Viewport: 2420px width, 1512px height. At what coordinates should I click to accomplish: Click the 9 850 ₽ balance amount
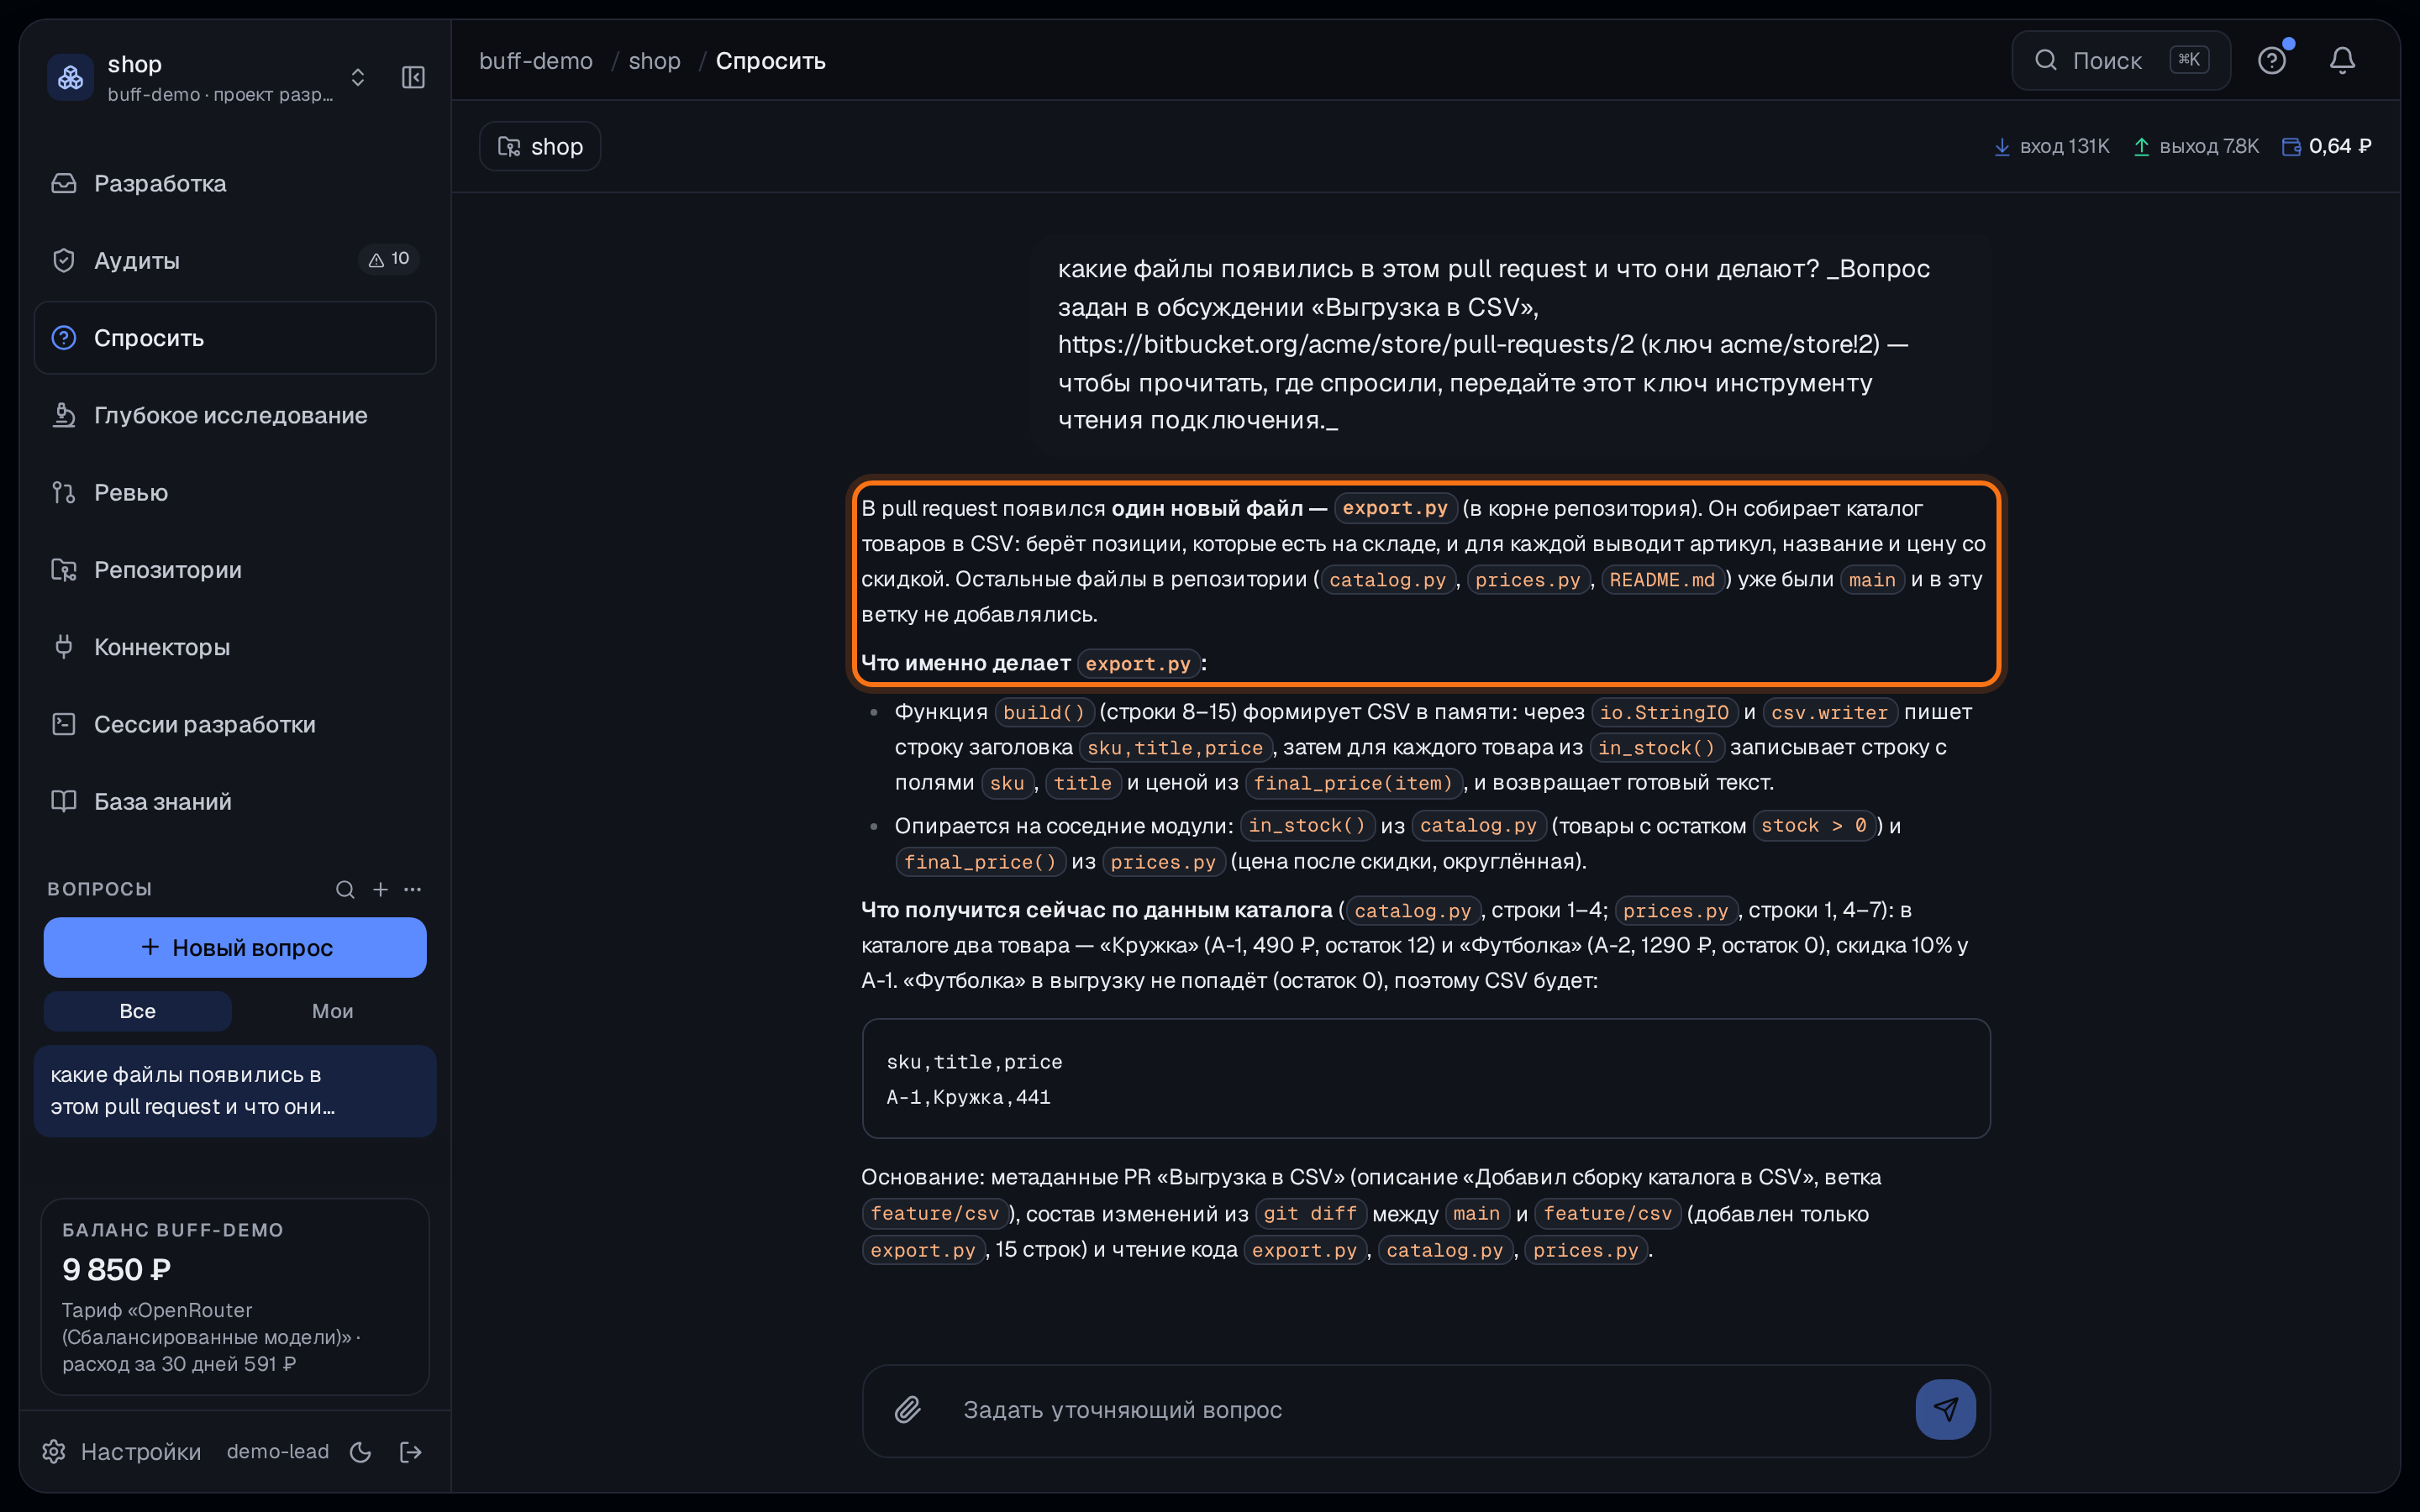(x=117, y=1269)
